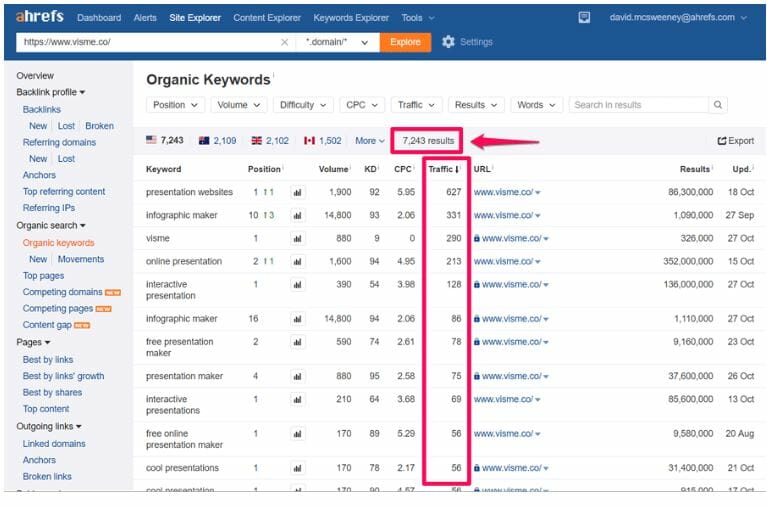Open Best by shares in sidebar
Viewport: 767px width, 506px height.
point(52,392)
